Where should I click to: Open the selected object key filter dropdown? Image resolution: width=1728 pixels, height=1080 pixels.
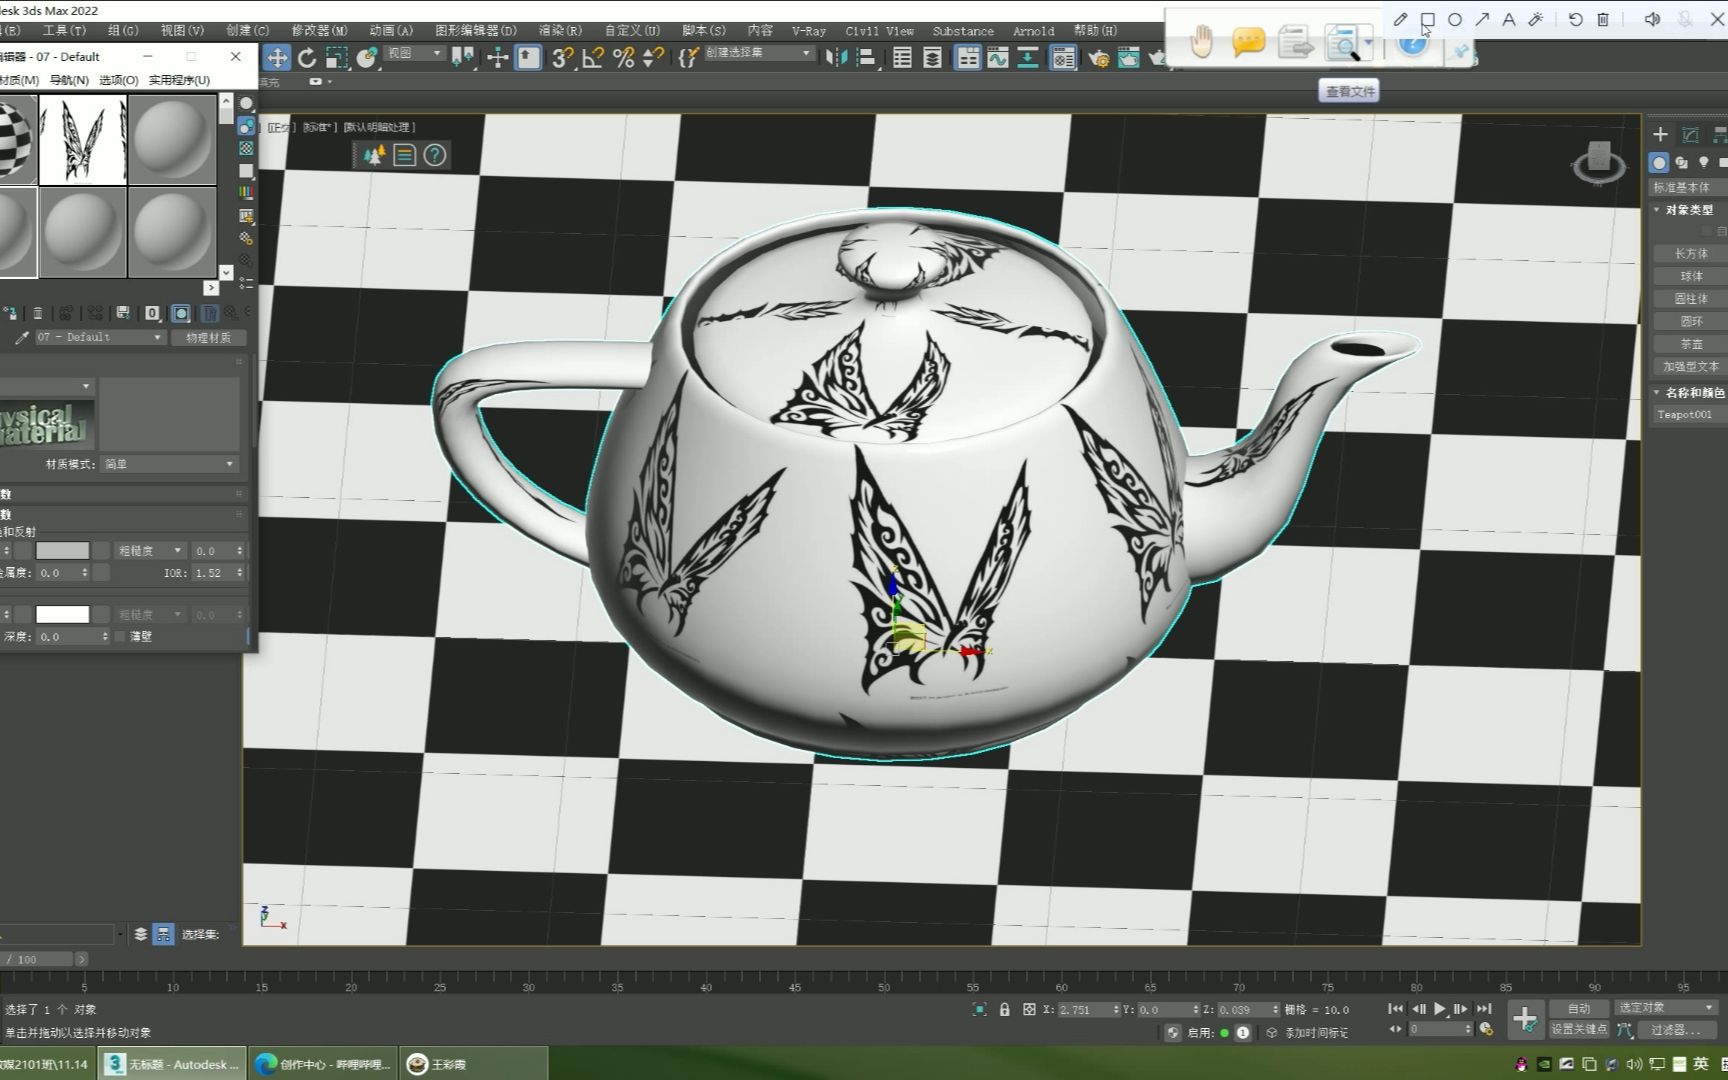[x=1665, y=1008]
